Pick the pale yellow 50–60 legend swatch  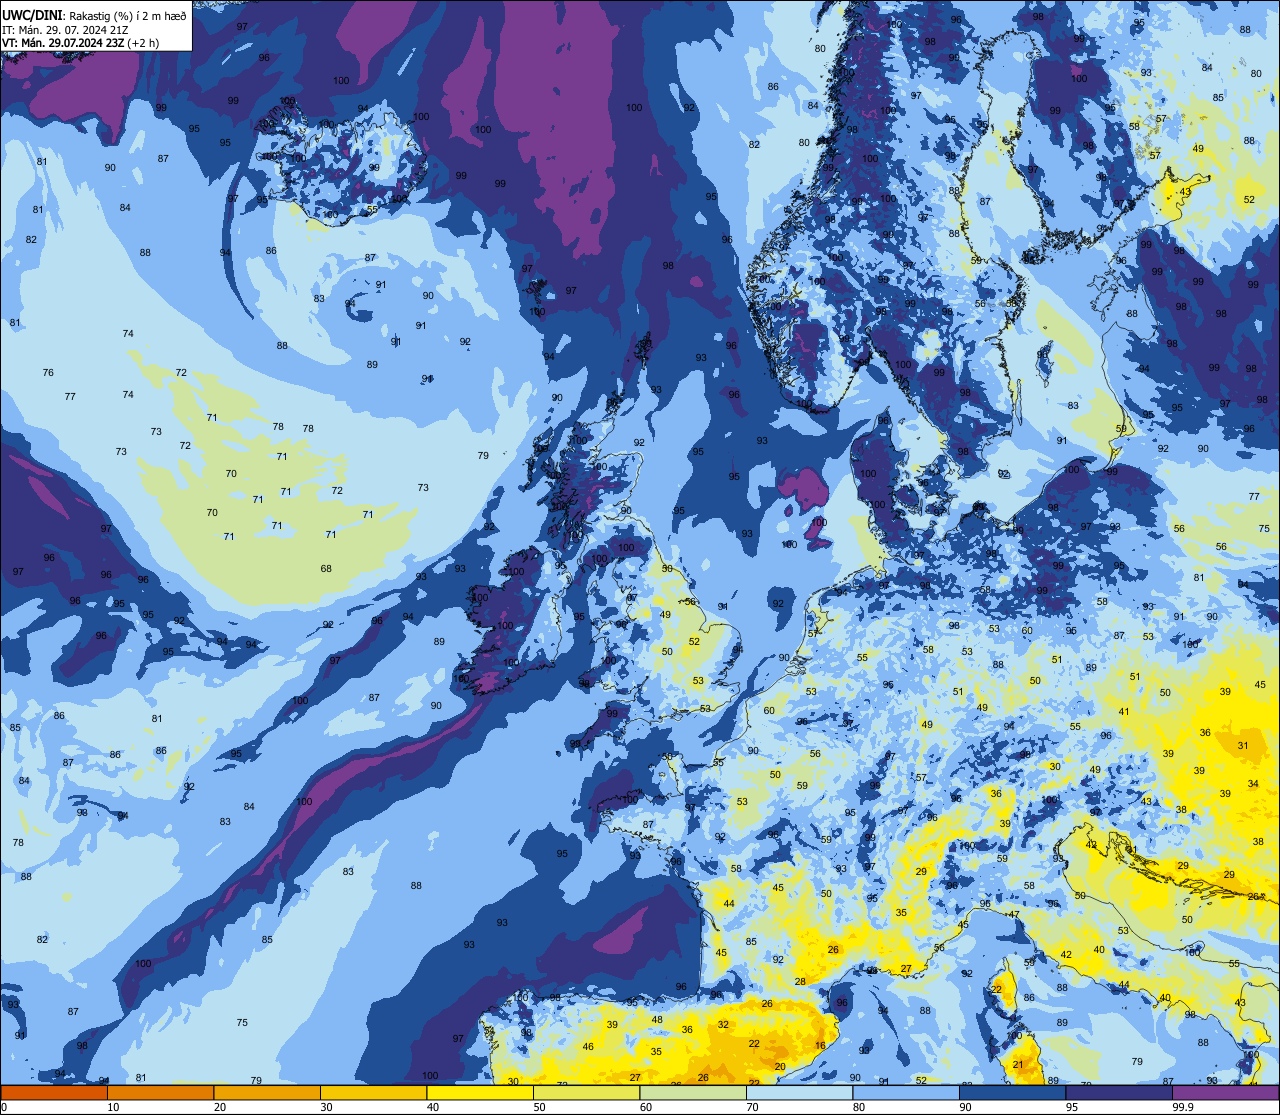pos(586,1092)
